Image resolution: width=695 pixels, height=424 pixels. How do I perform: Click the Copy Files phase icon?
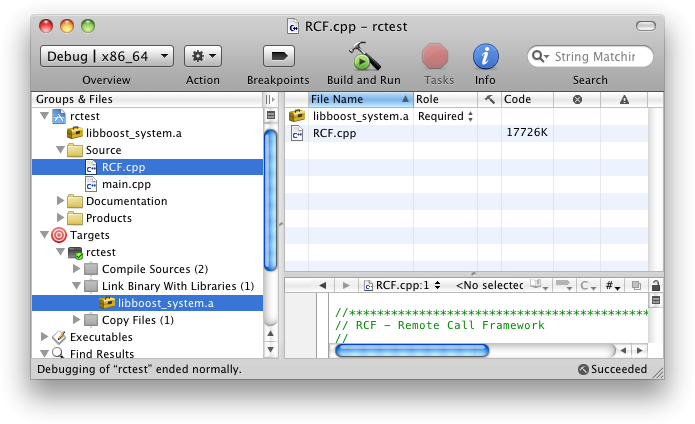tap(91, 320)
